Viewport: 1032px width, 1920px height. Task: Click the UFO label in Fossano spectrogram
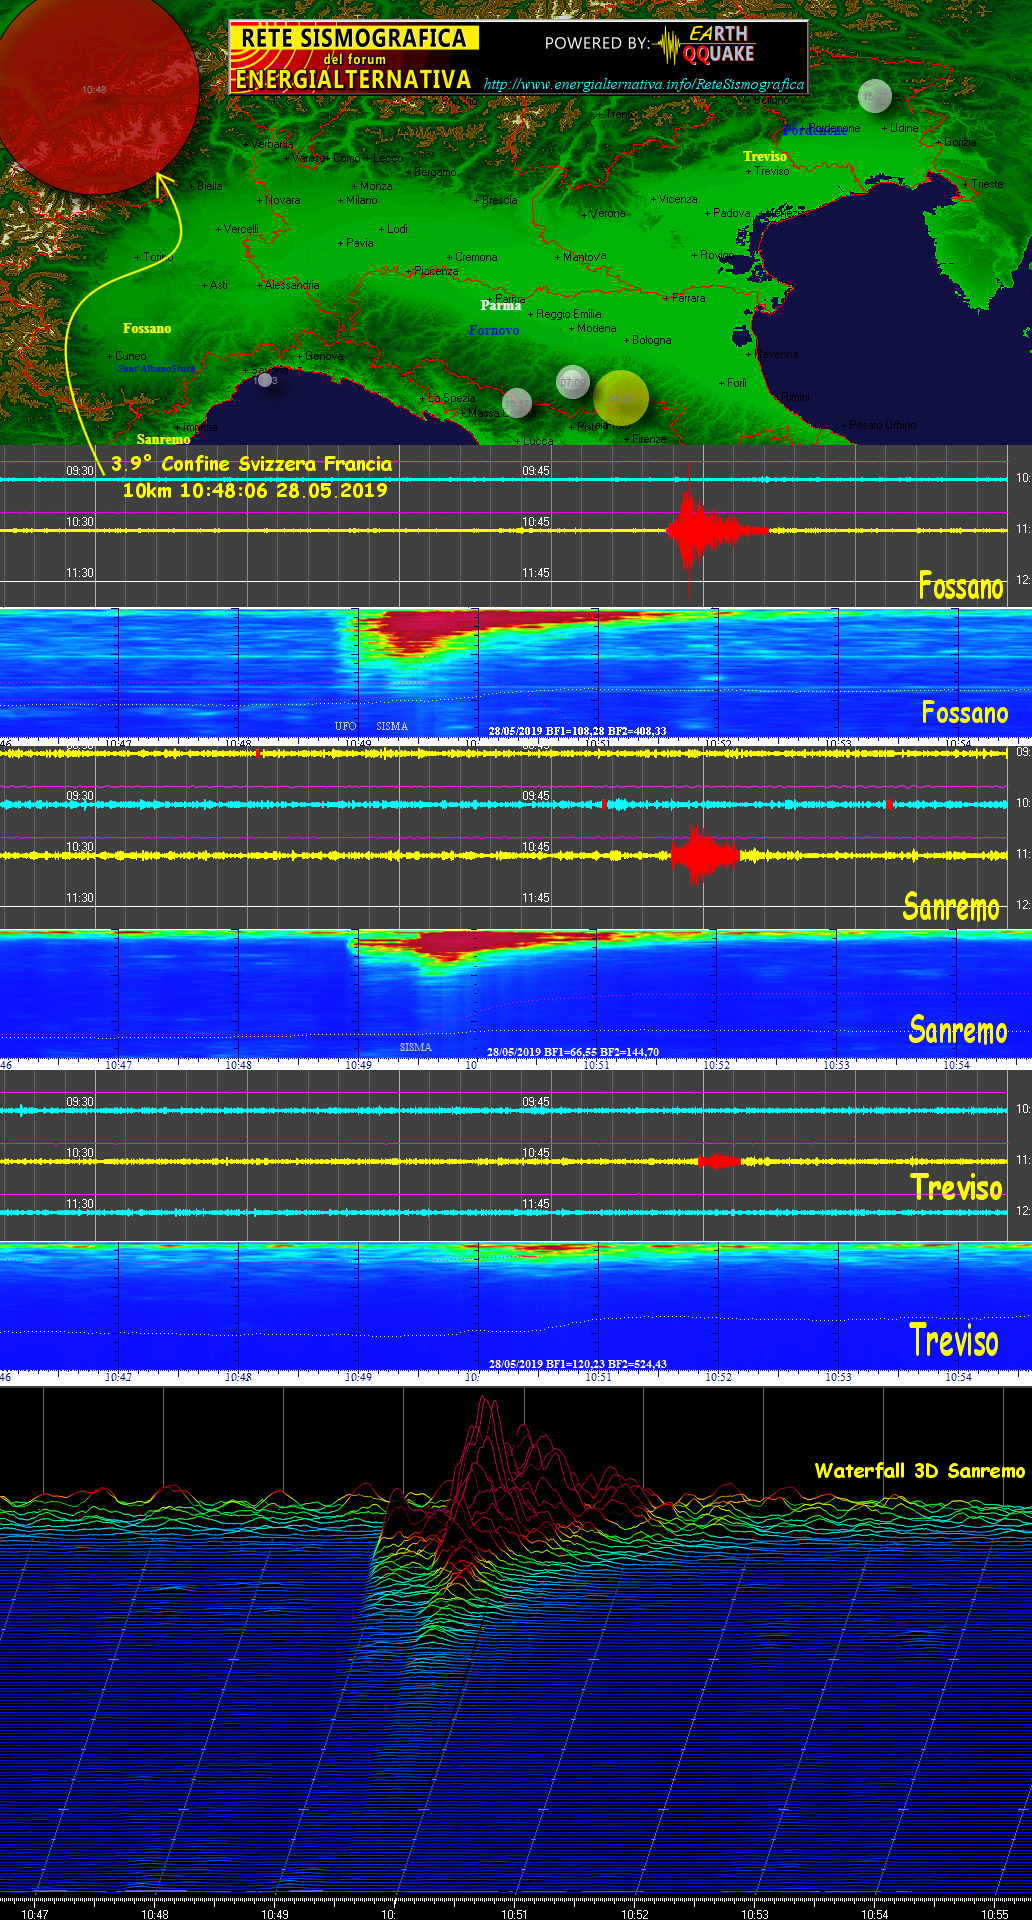(345, 726)
